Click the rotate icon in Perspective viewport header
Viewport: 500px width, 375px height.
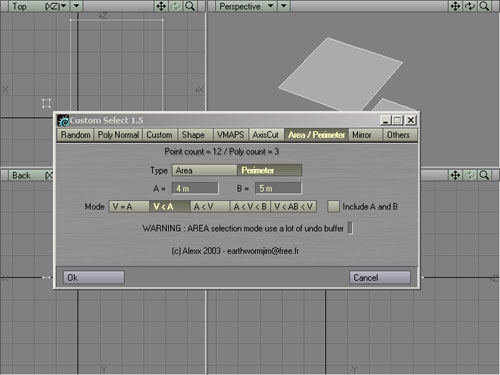[x=470, y=6]
